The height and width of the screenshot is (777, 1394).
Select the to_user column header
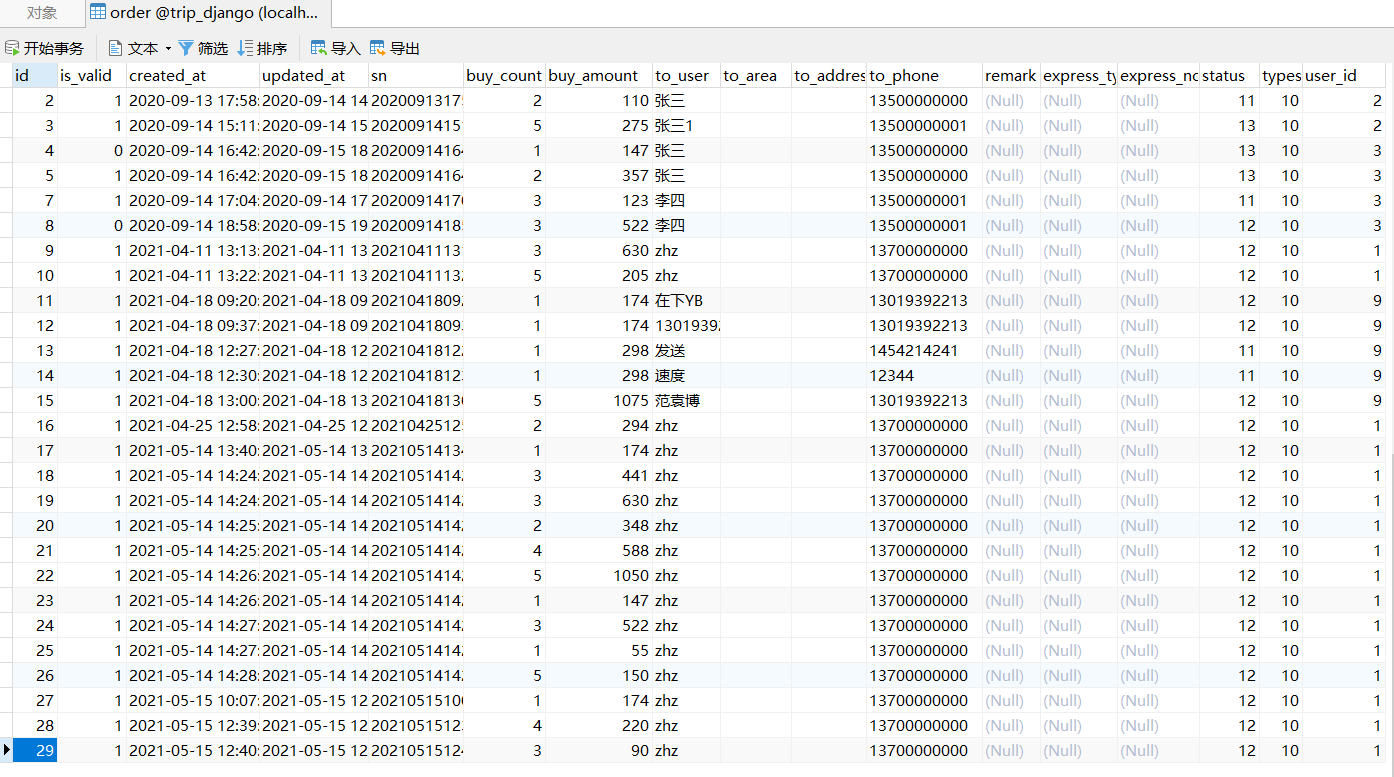click(x=687, y=75)
